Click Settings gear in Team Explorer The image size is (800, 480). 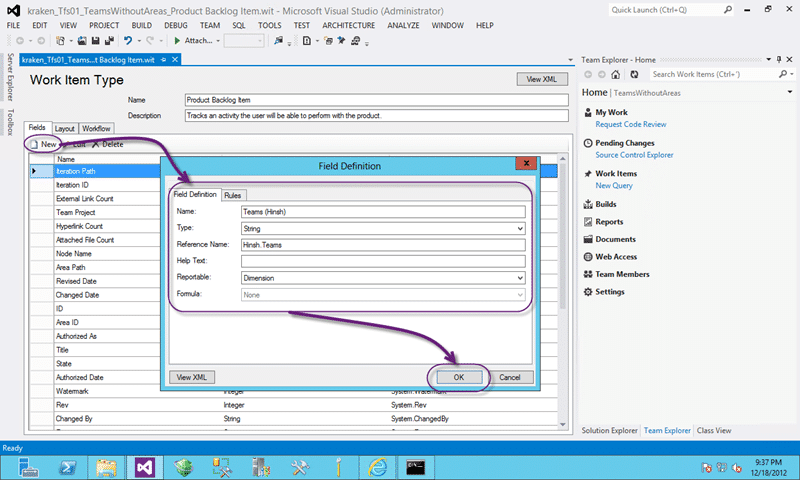pyautogui.click(x=588, y=292)
